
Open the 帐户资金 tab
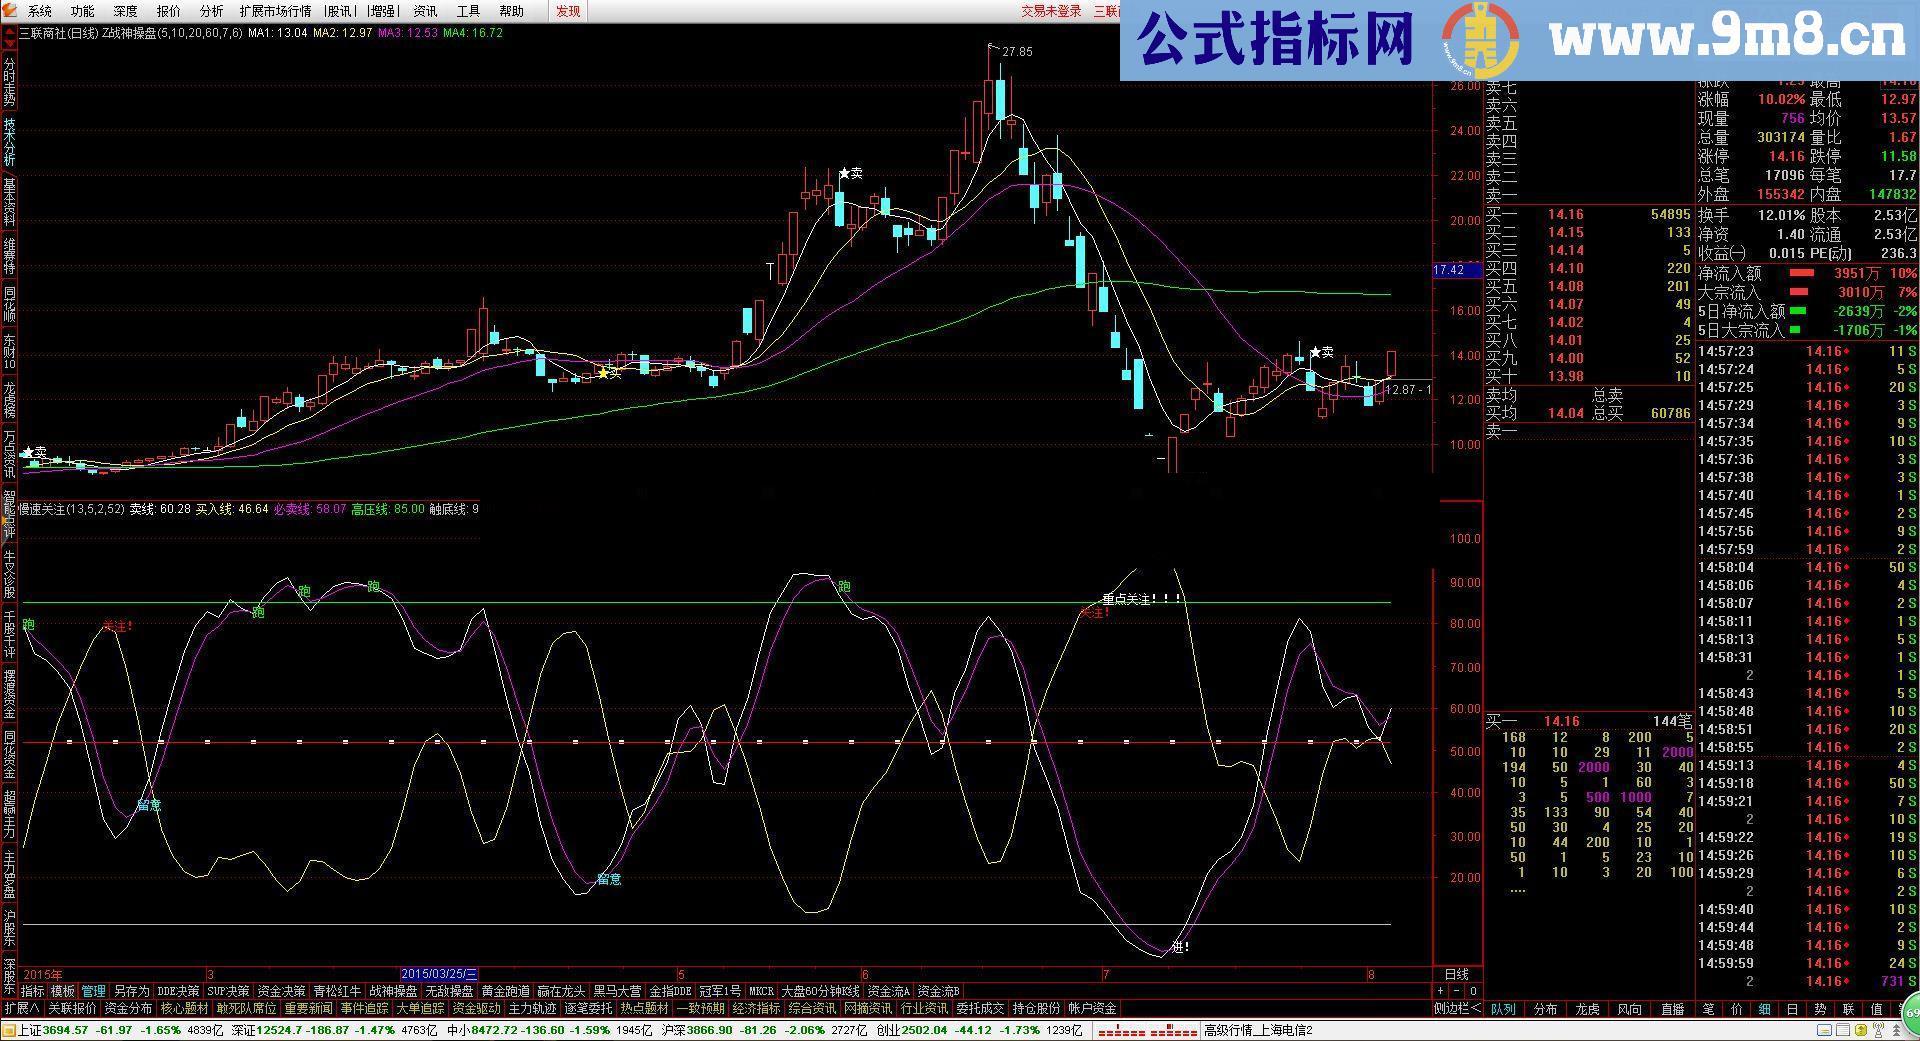click(x=1092, y=1008)
